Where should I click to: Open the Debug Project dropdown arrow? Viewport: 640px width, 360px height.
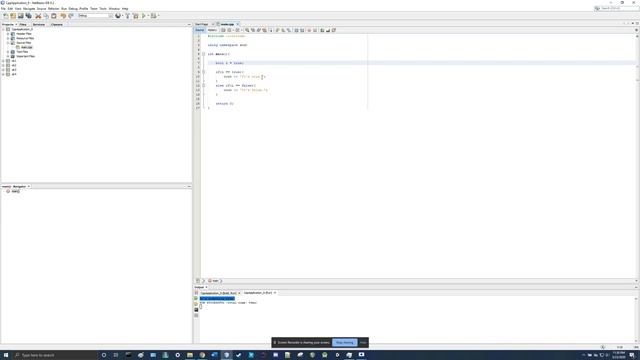158,16
